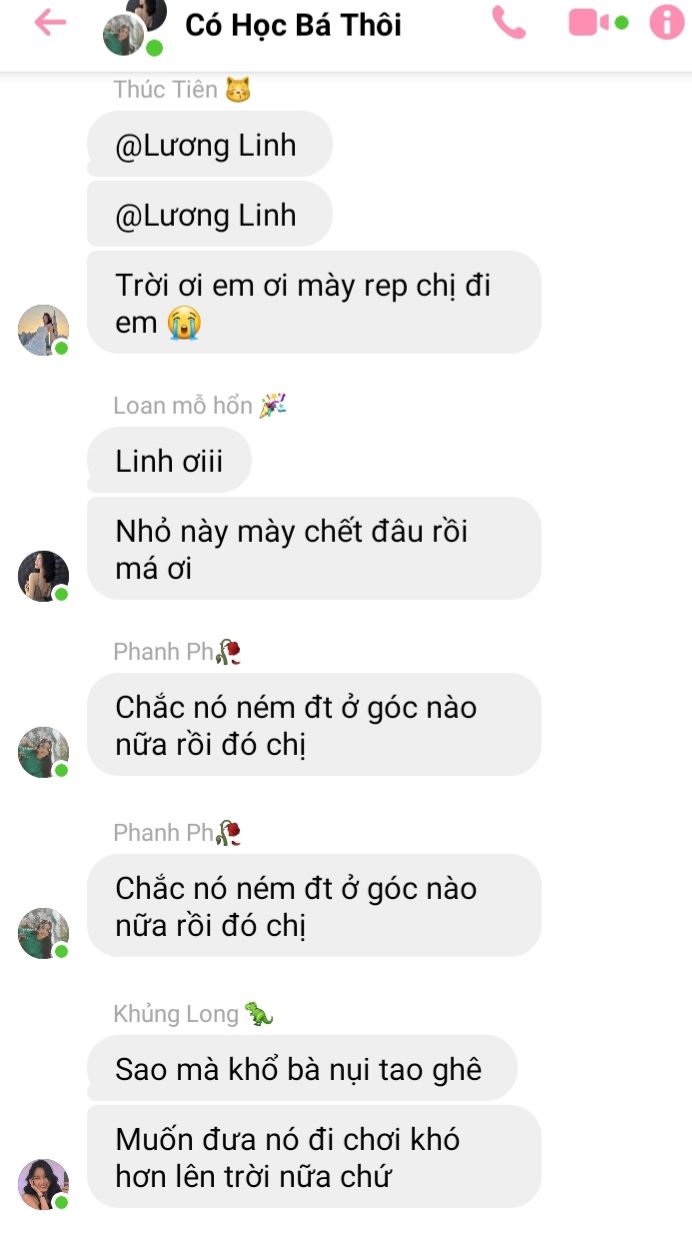
Task: Select the message 'Linh ơiii'
Action: (x=169, y=461)
